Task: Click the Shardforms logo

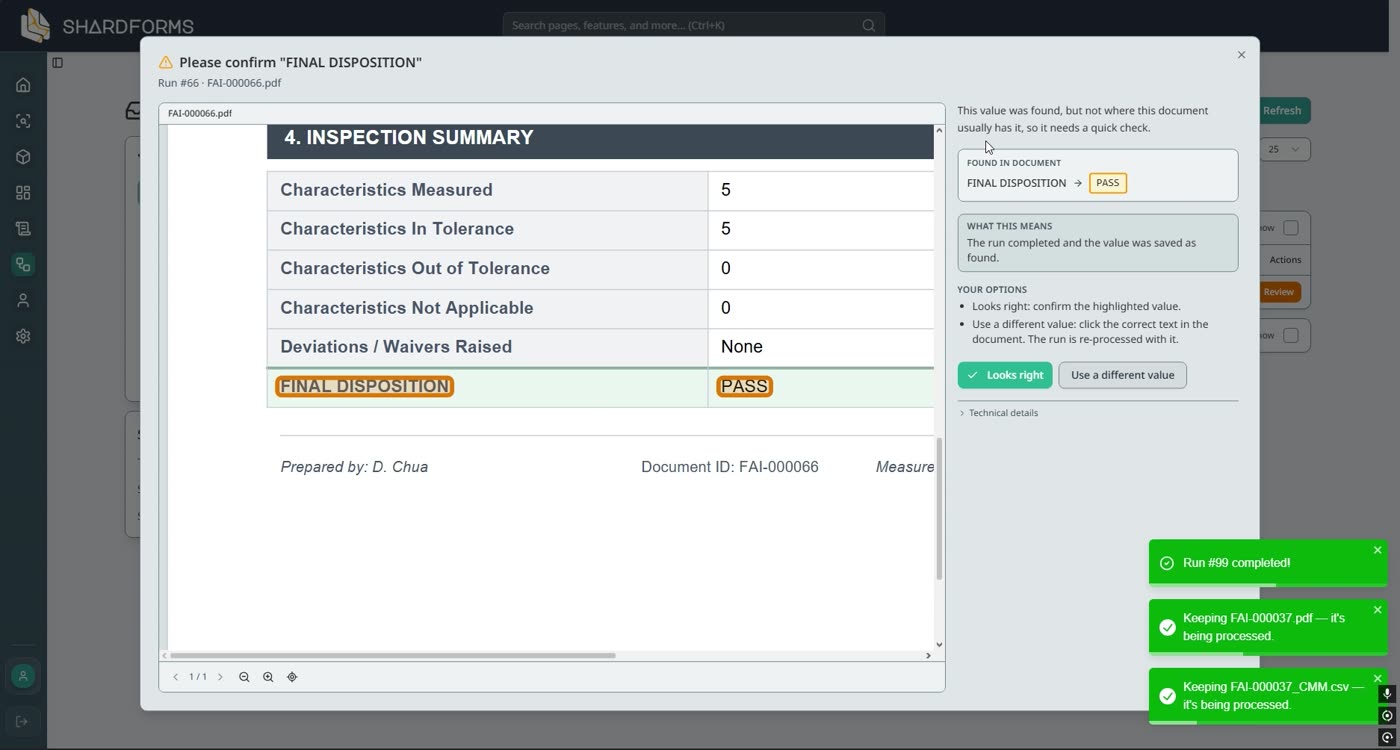Action: pos(107,25)
